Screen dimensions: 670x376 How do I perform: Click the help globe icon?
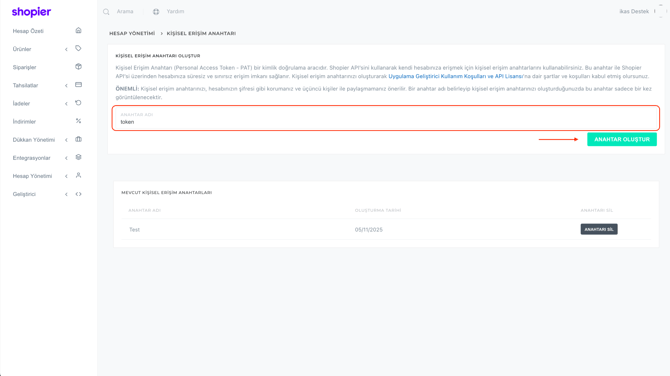[x=156, y=12]
